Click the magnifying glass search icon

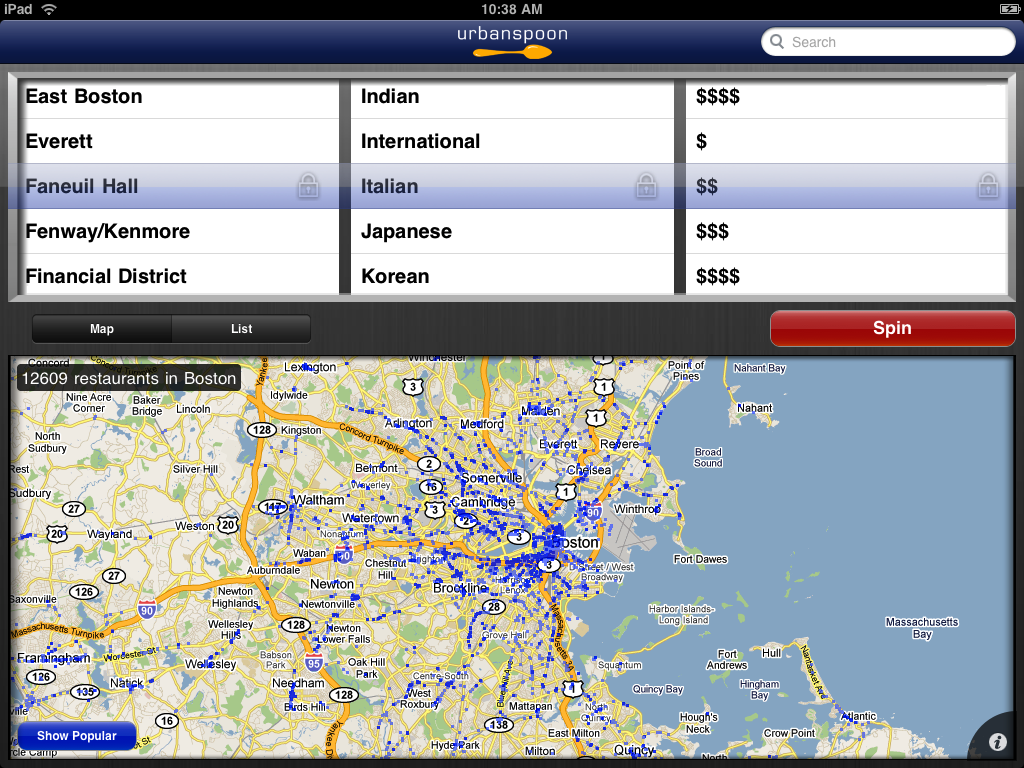click(x=778, y=42)
